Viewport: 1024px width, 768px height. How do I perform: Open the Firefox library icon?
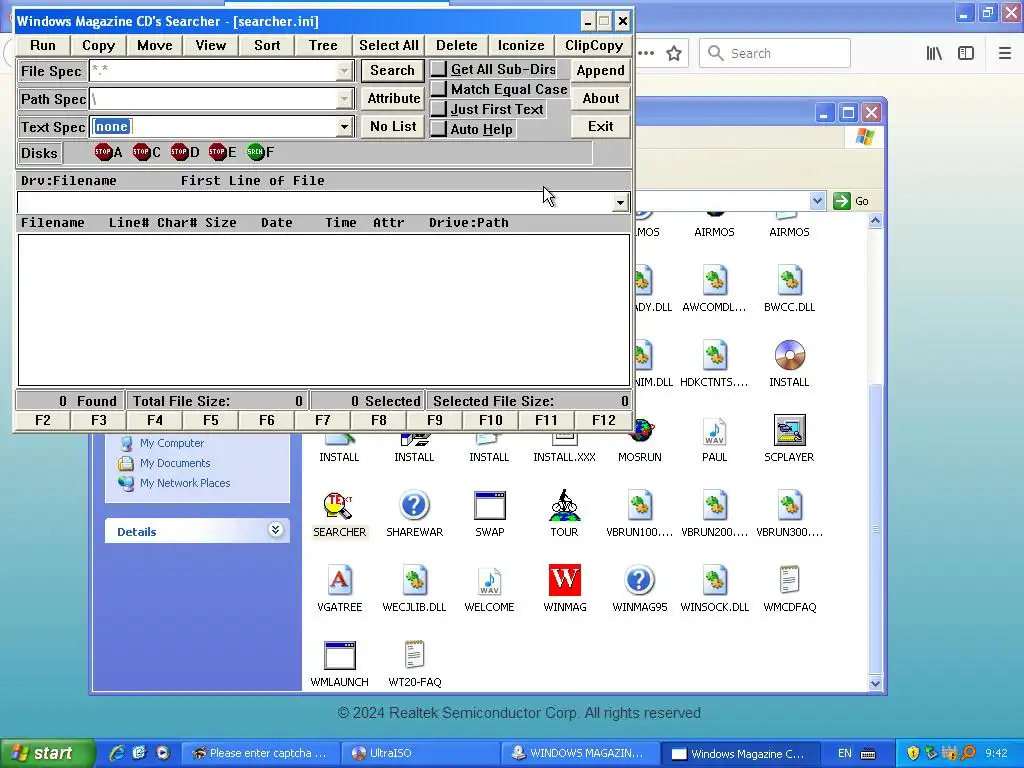pos(934,54)
